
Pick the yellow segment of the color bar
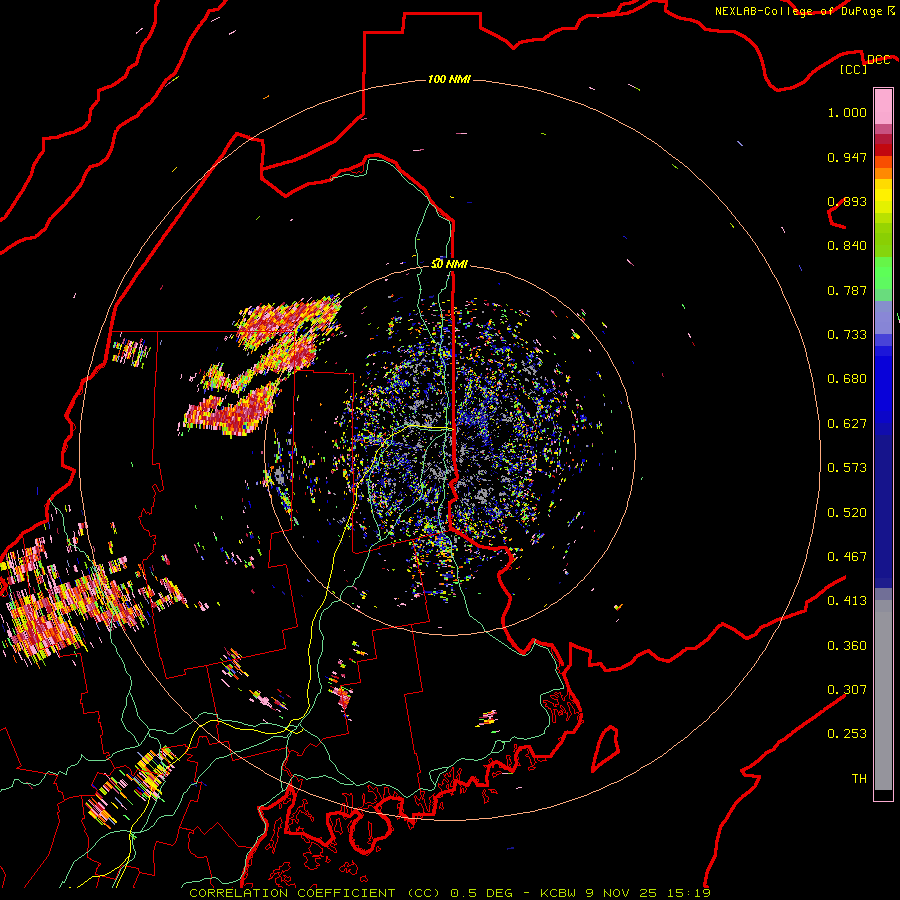click(883, 197)
